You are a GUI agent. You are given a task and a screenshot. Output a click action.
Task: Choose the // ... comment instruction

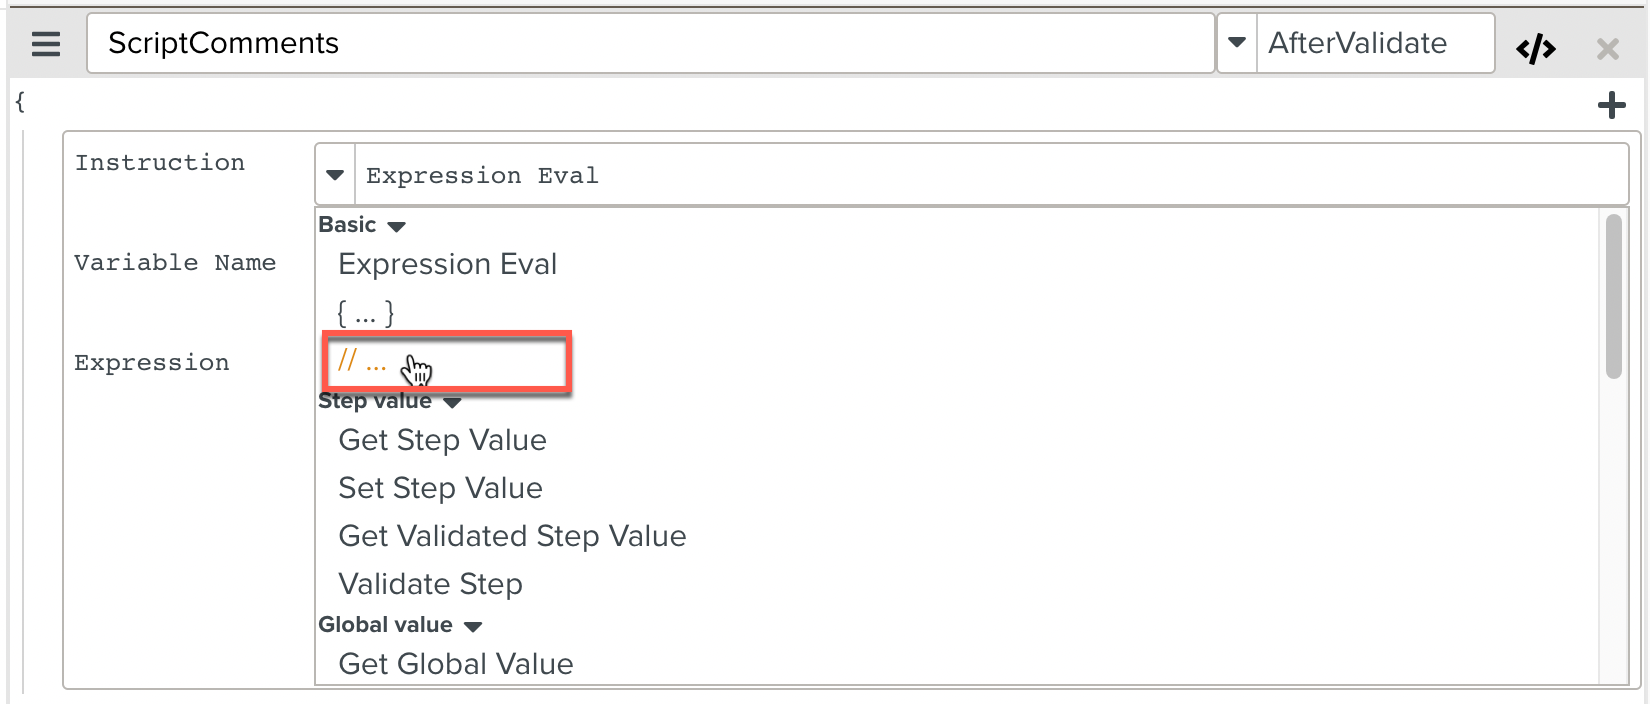pos(362,361)
